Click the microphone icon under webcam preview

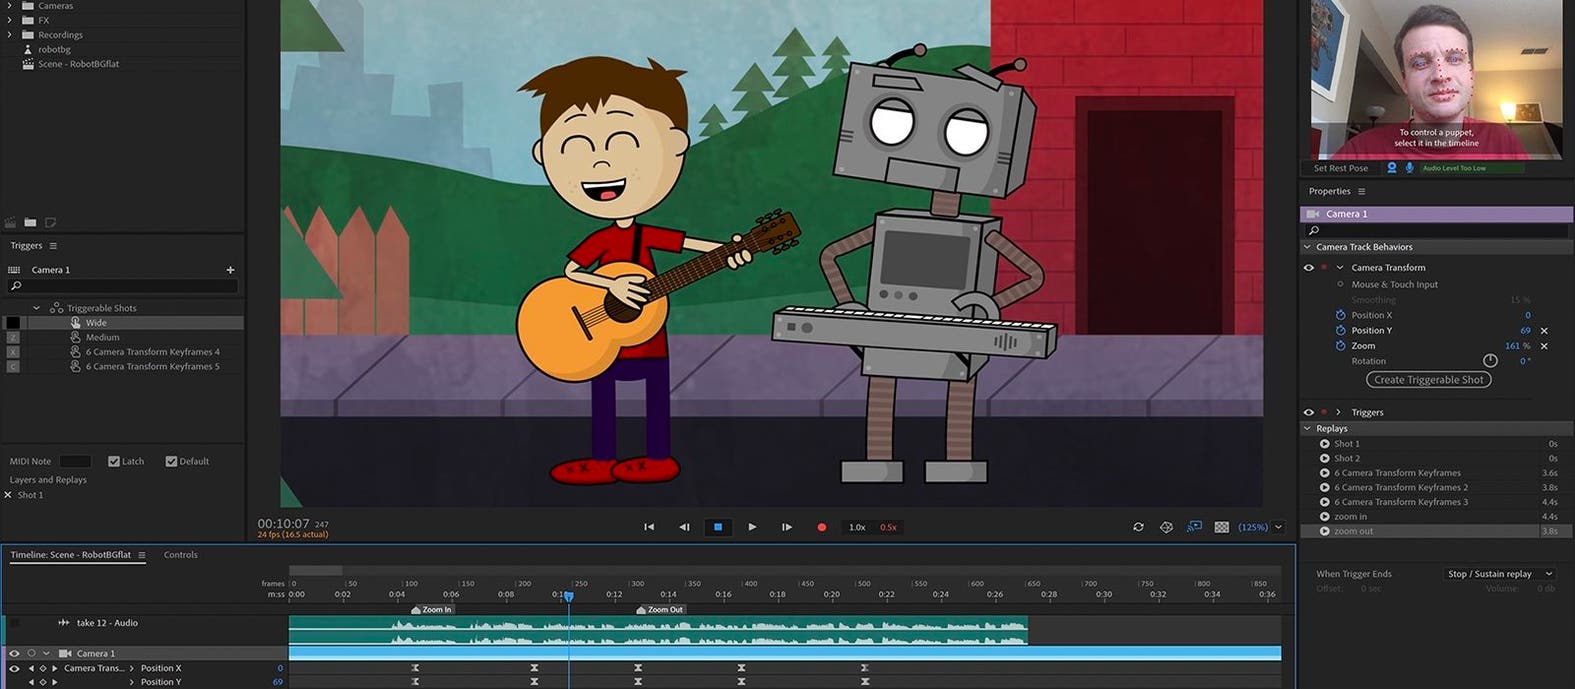click(1410, 168)
